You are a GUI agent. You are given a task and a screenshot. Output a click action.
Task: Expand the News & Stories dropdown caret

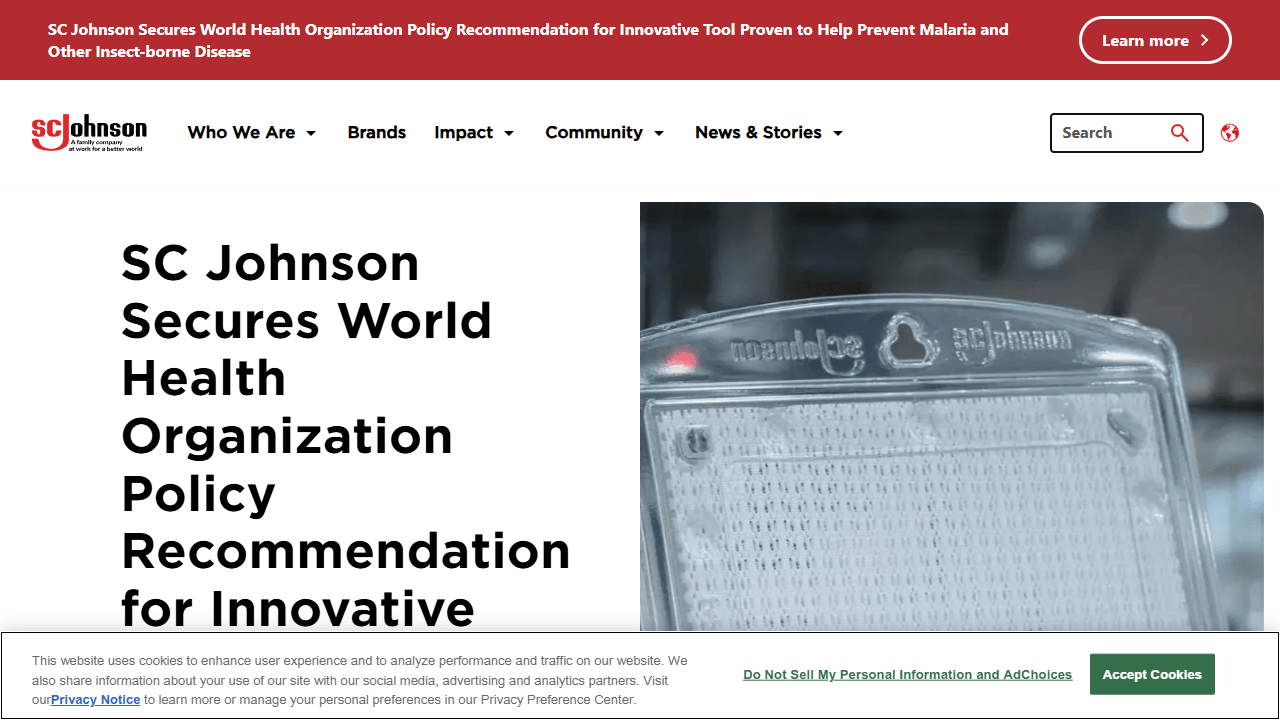pos(838,133)
